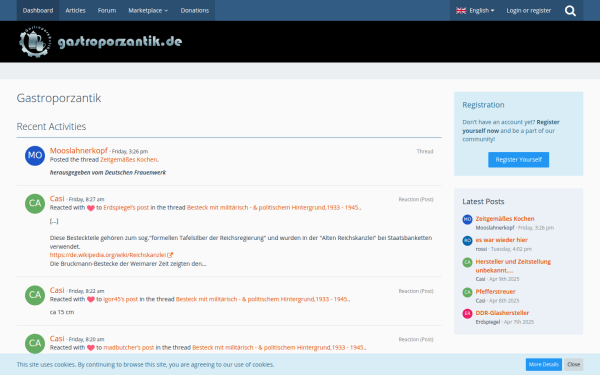This screenshot has height=375, width=600.
Task: Open the Besteck thread link in the 8:20 am entry
Action: click(x=279, y=347)
